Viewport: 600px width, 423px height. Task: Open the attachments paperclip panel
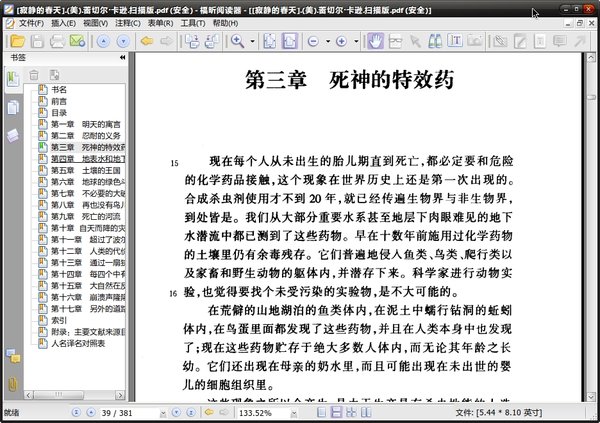13,384
